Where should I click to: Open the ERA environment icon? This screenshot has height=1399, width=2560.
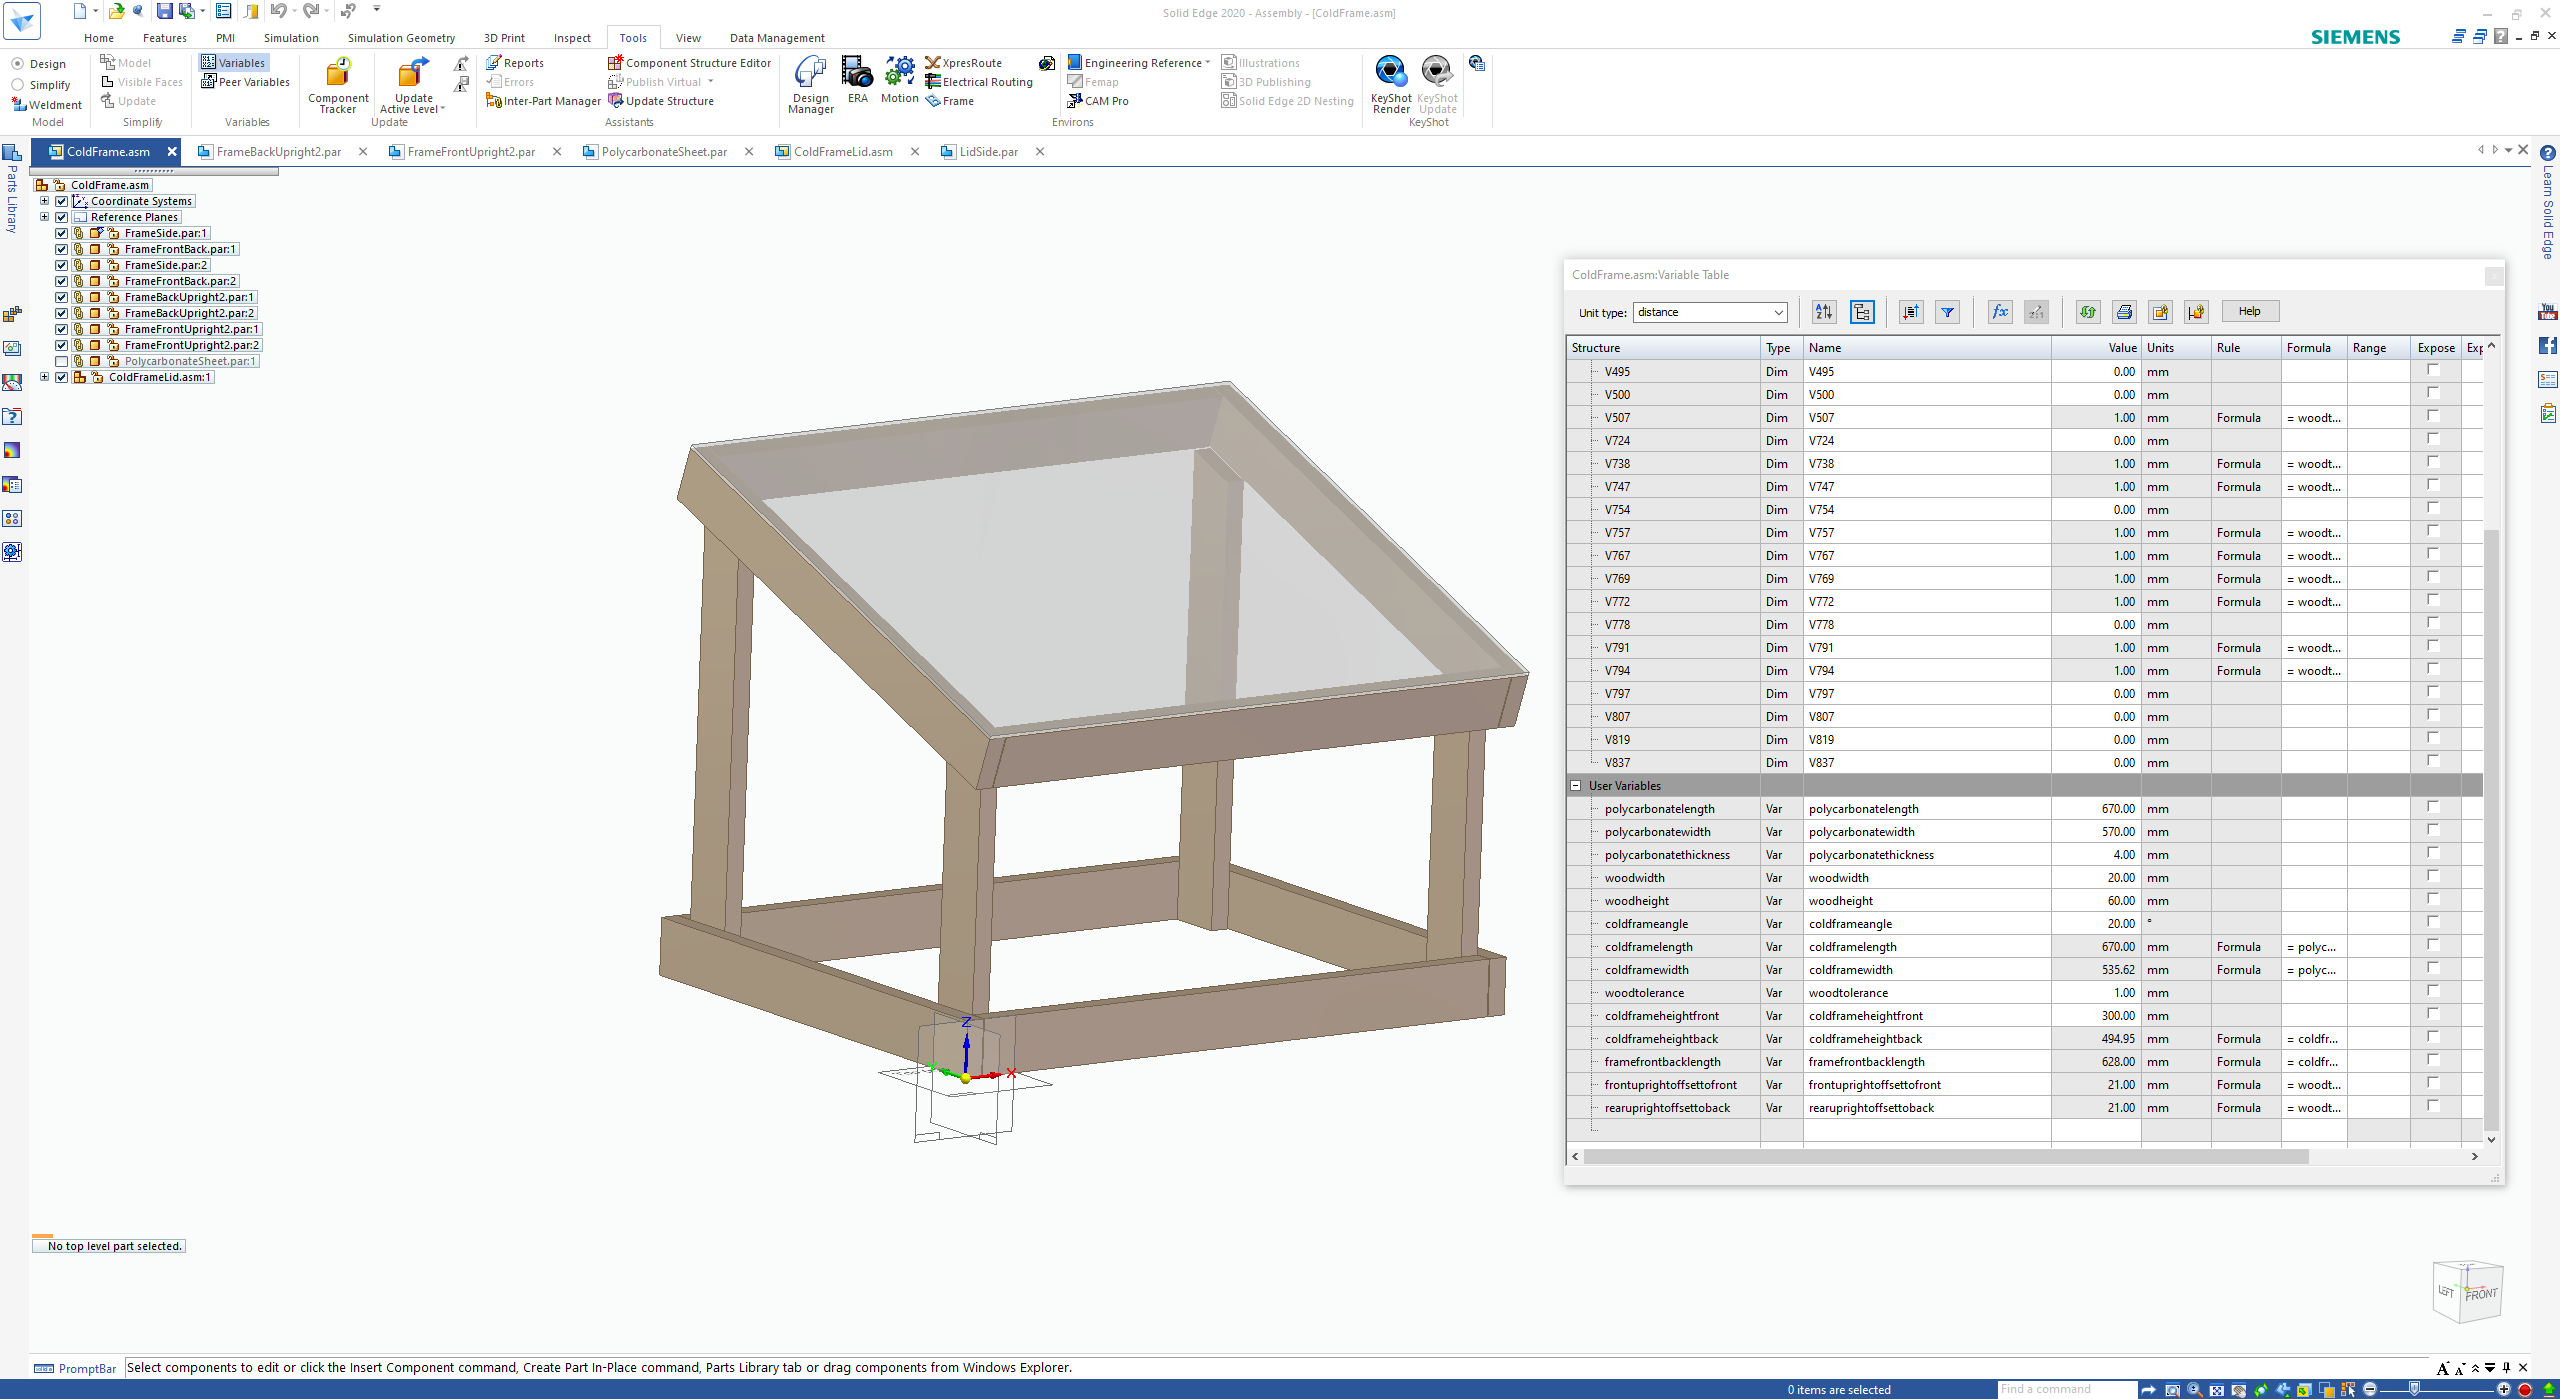[x=857, y=80]
